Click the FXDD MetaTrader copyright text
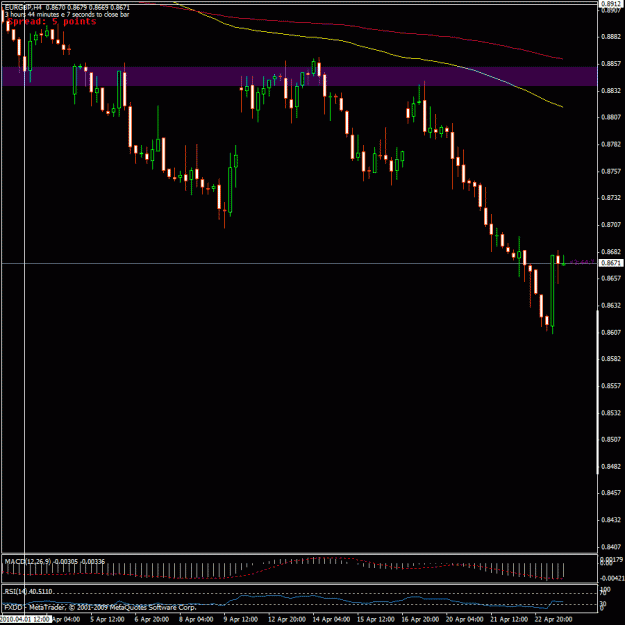The image size is (625, 625). pos(100,607)
